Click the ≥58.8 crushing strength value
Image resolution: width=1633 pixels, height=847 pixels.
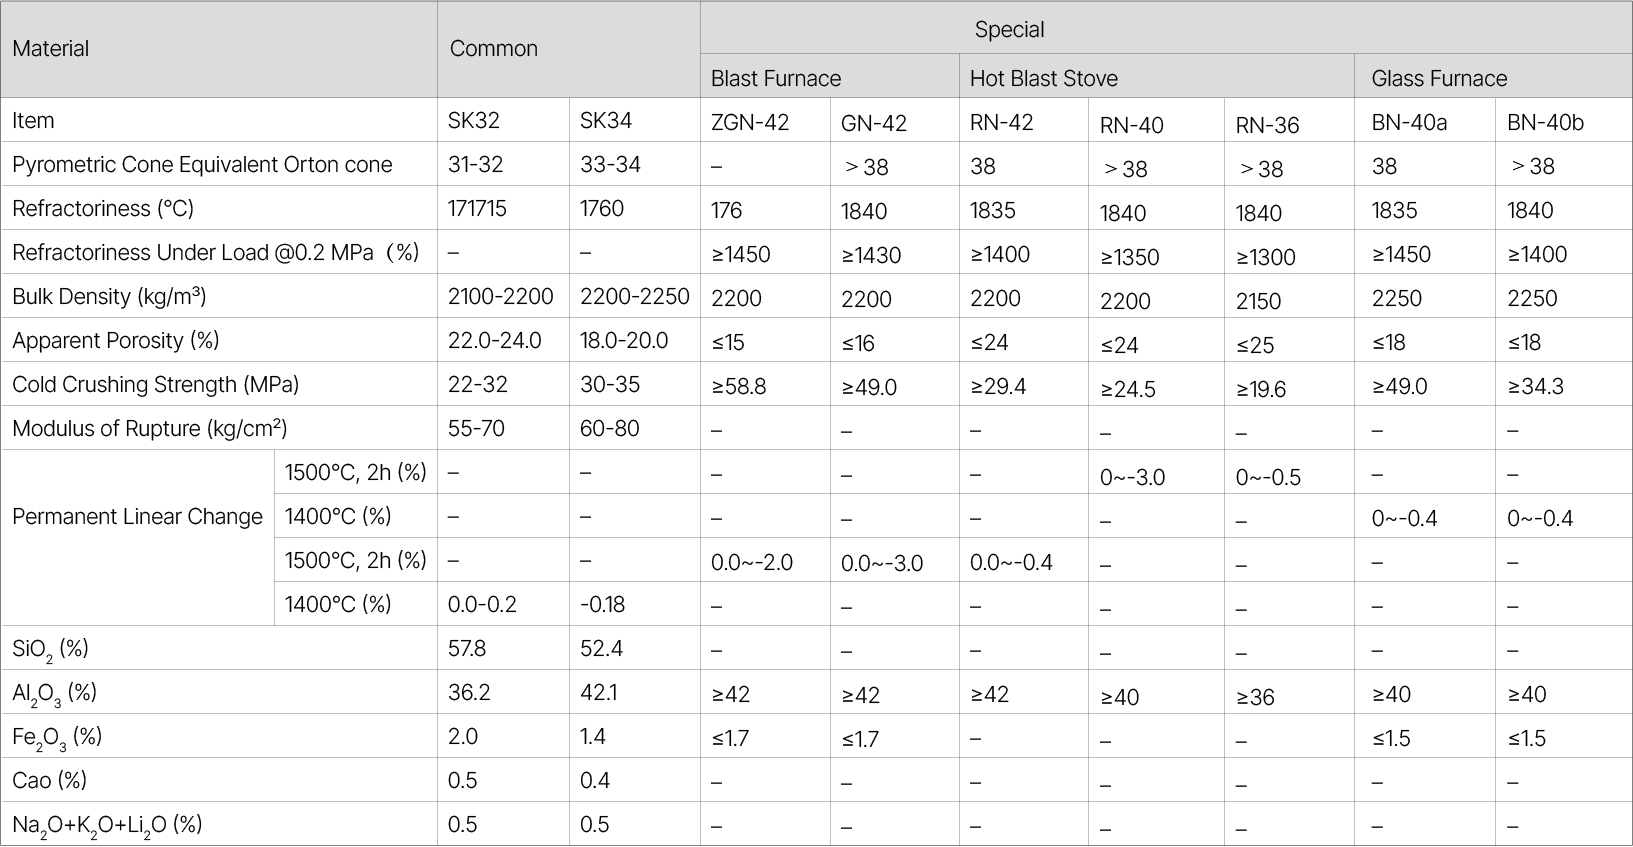click(739, 387)
